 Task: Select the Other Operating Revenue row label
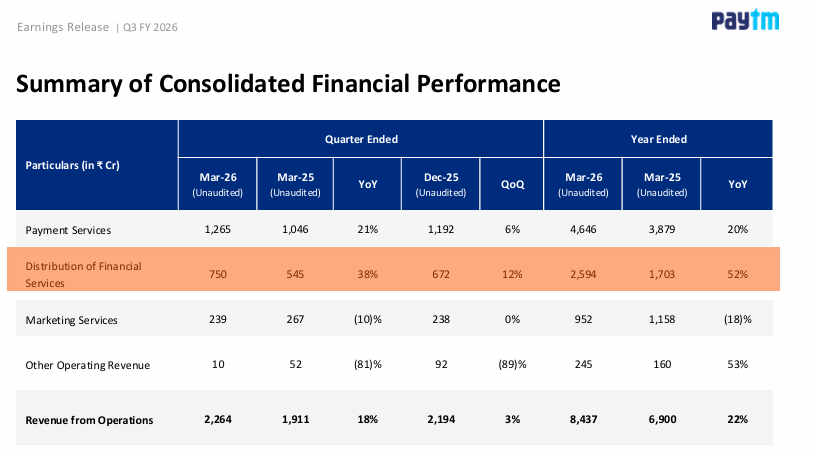pyautogui.click(x=87, y=365)
